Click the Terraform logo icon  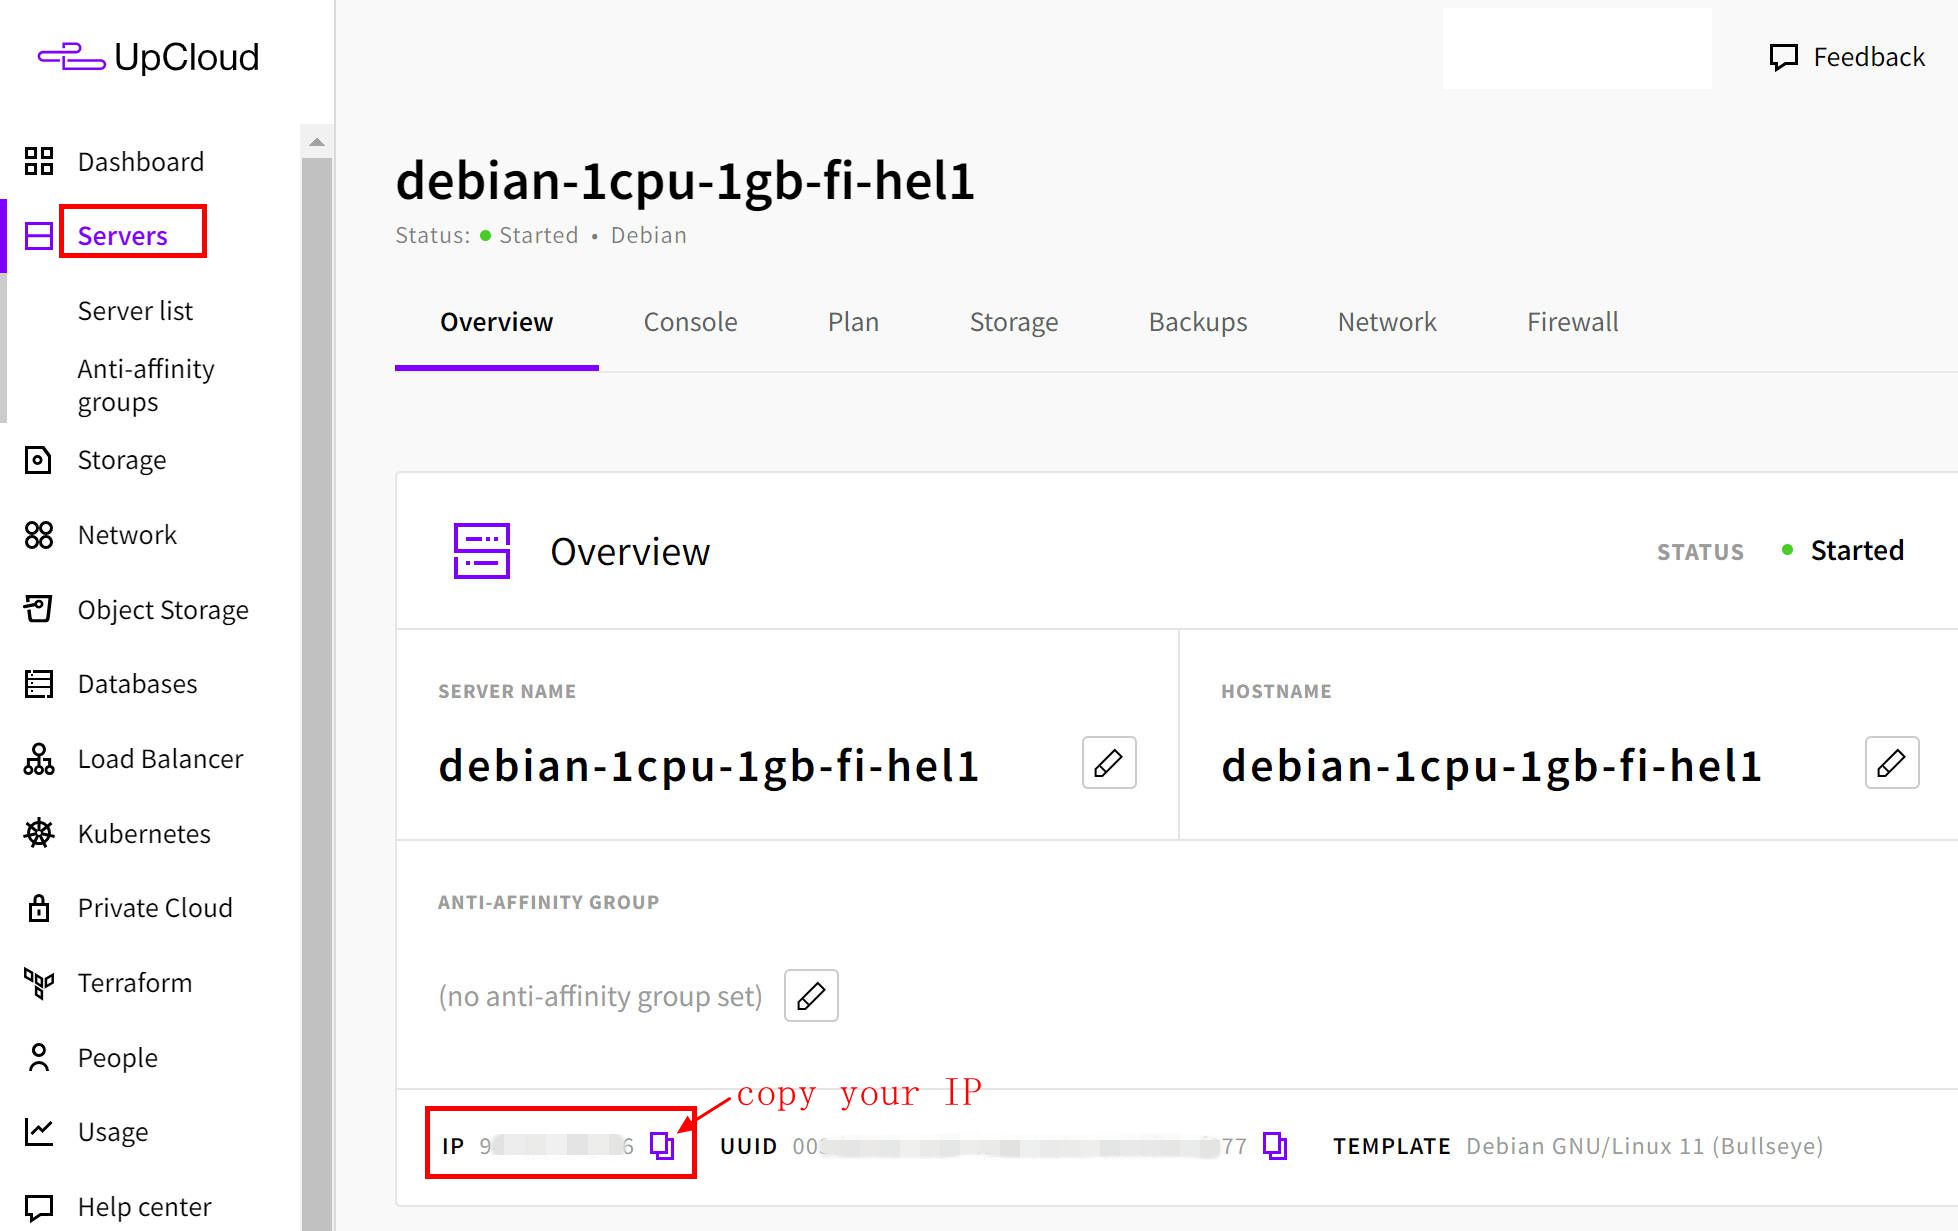39,983
